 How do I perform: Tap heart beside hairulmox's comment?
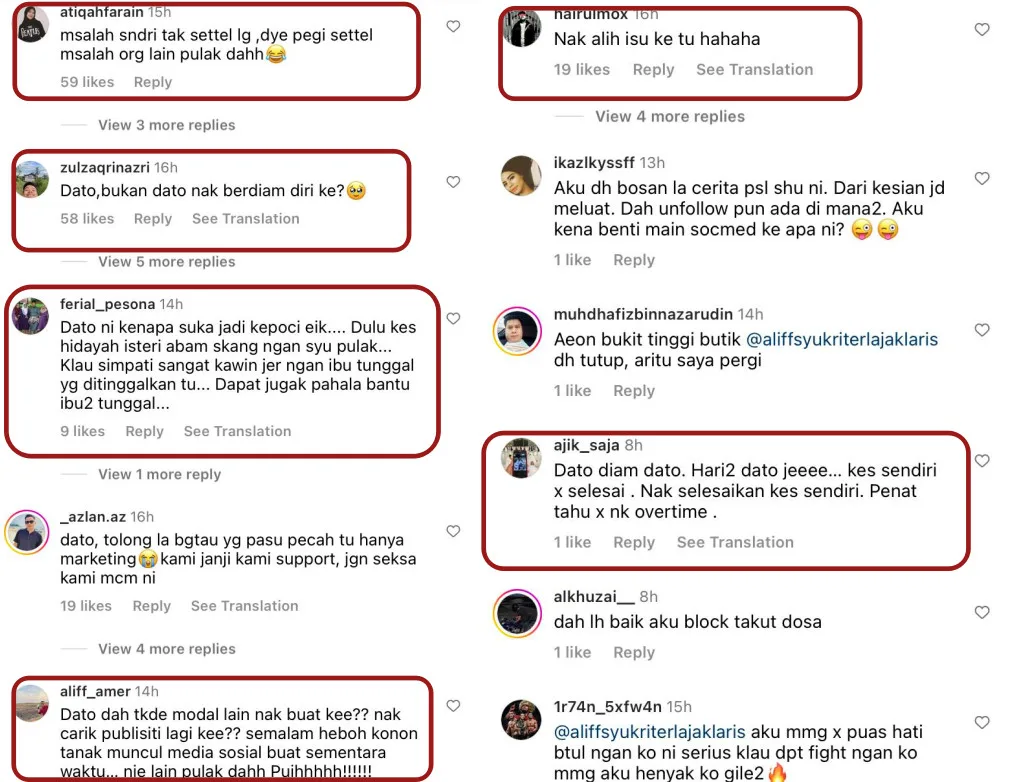point(982,30)
